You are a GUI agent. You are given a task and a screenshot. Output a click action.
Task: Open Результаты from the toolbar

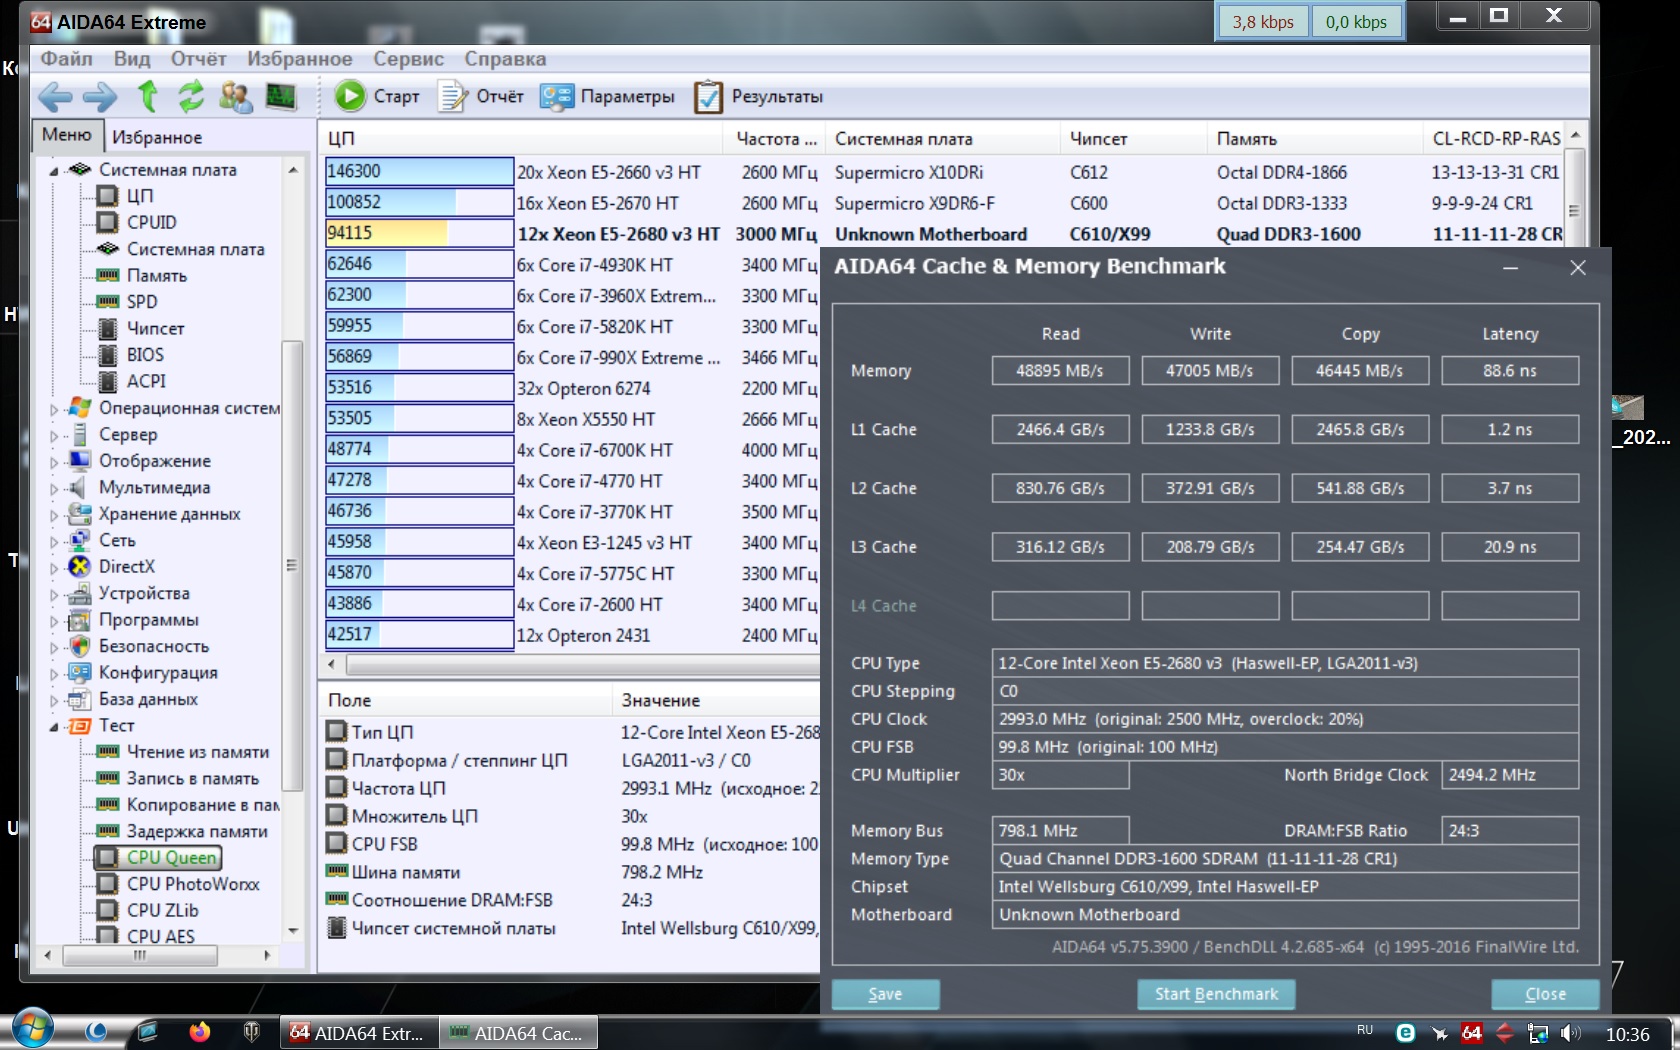(758, 96)
